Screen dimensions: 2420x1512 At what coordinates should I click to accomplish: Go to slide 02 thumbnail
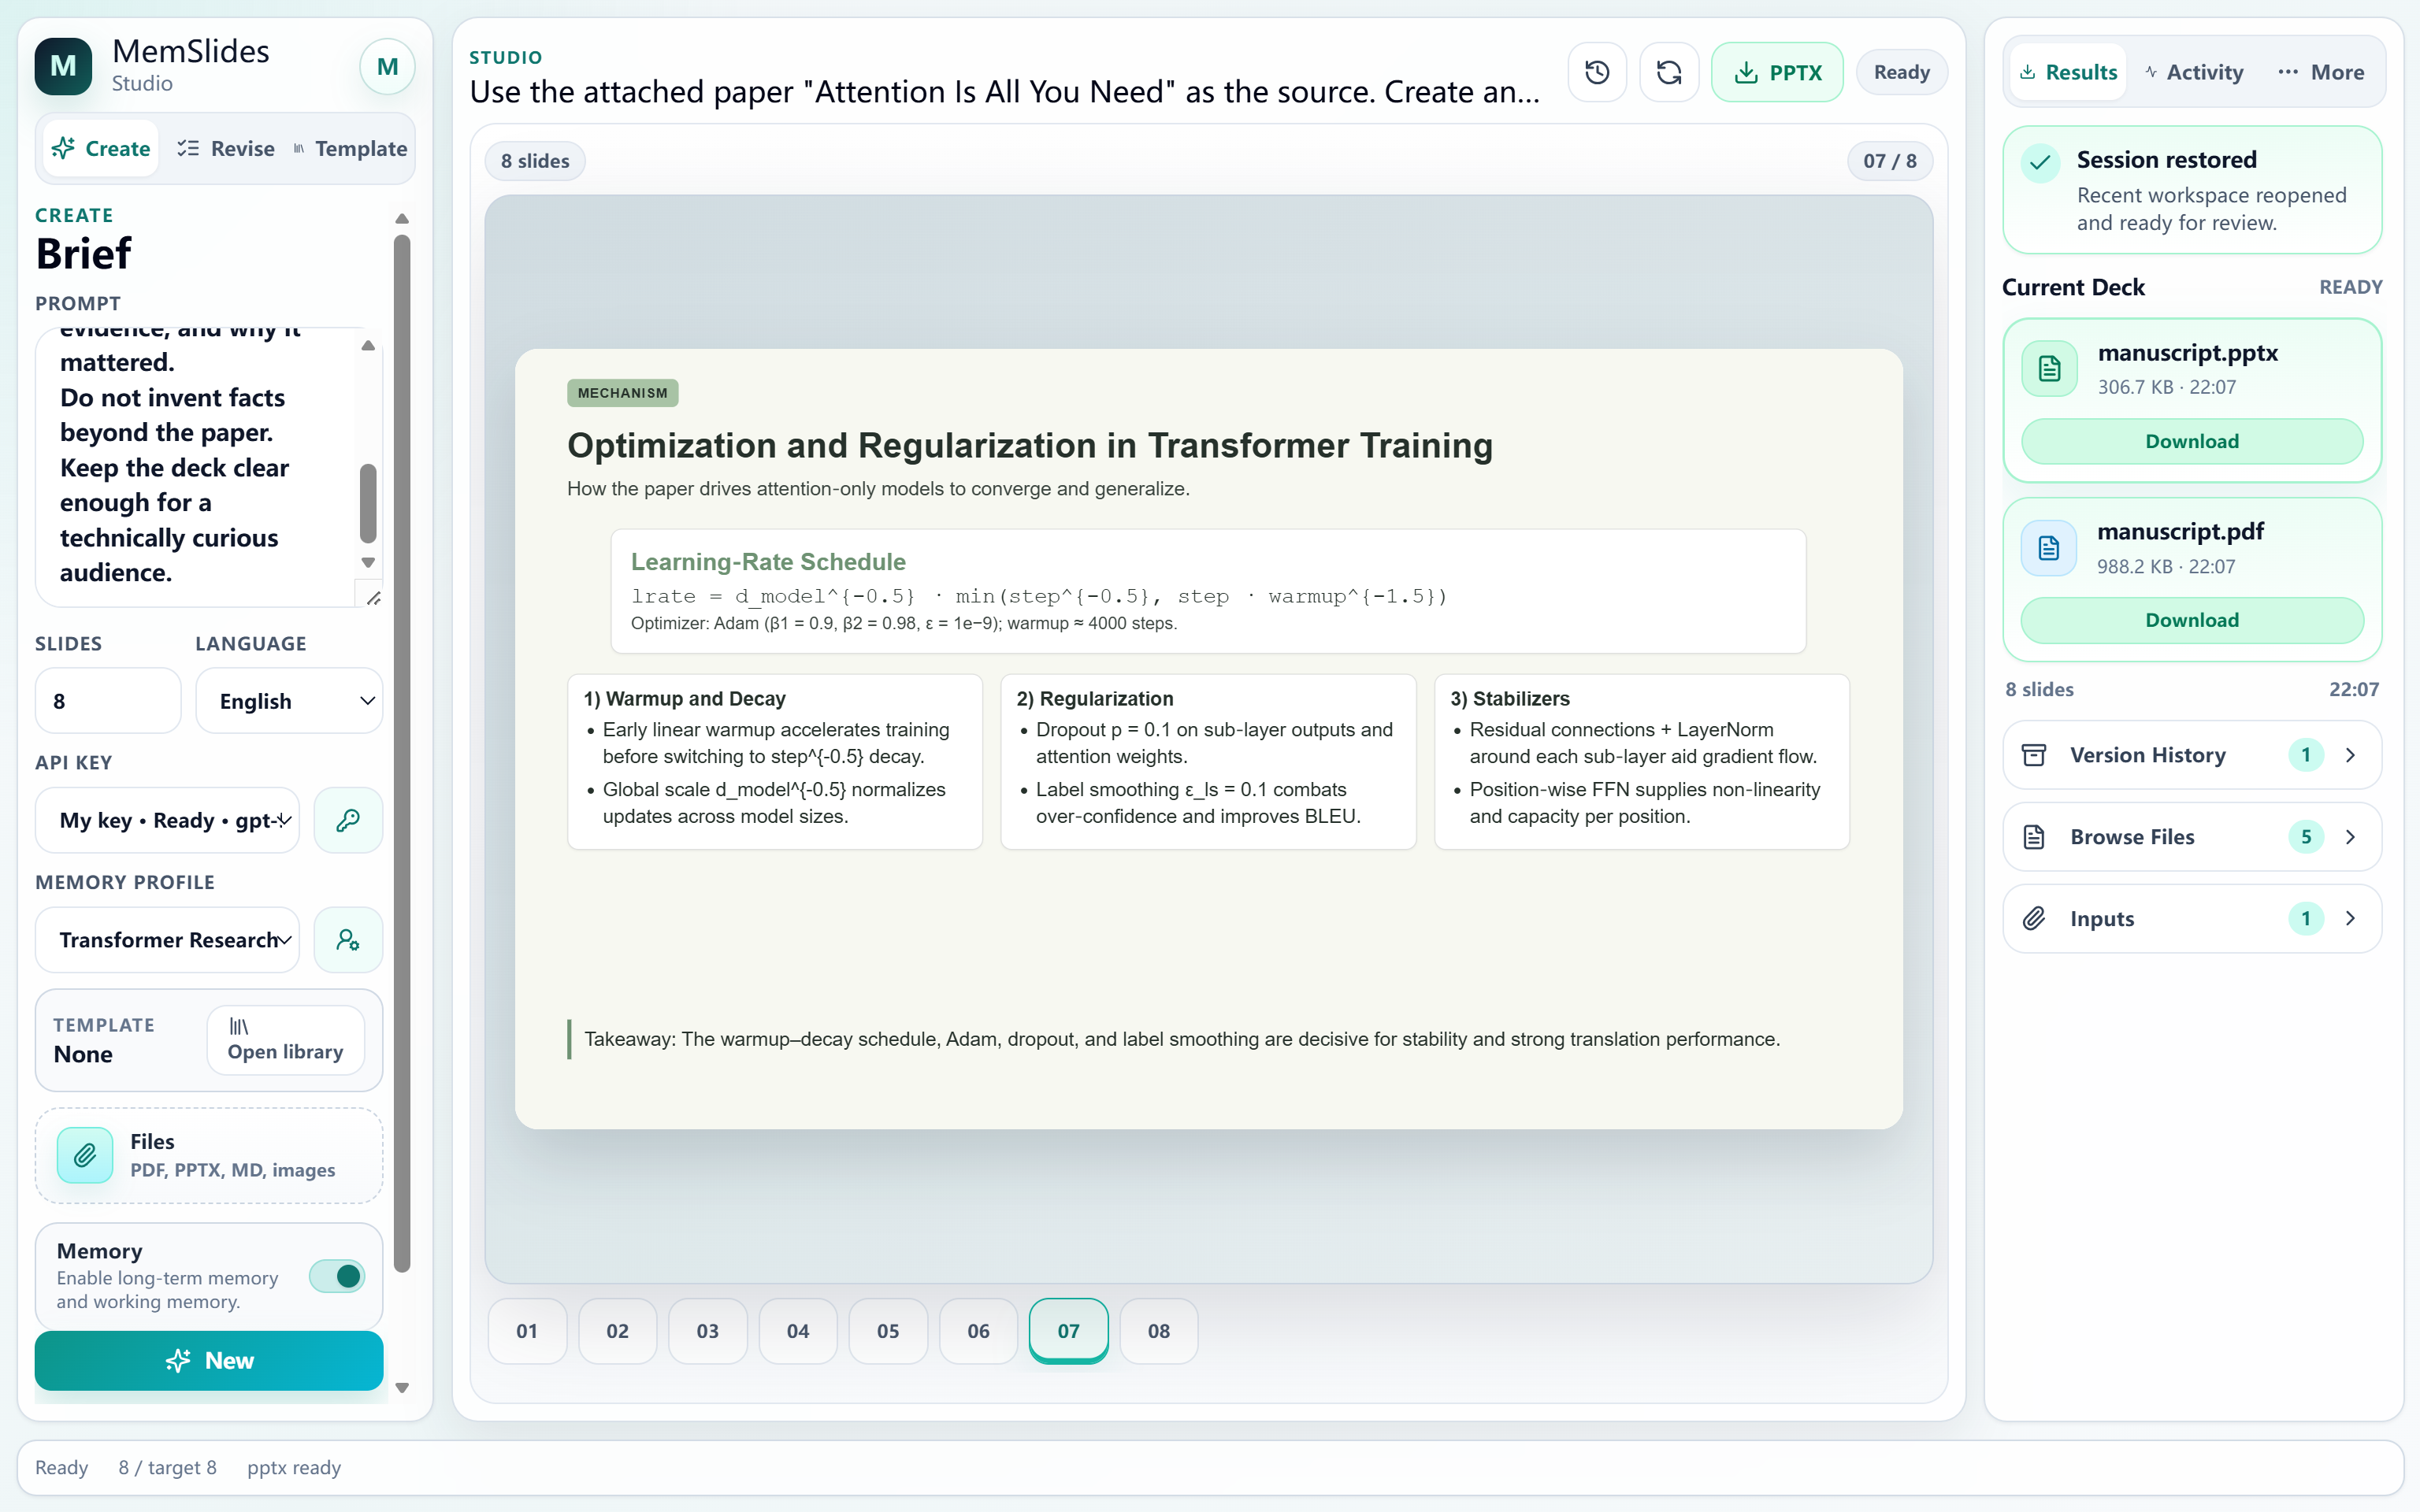[x=618, y=1331]
